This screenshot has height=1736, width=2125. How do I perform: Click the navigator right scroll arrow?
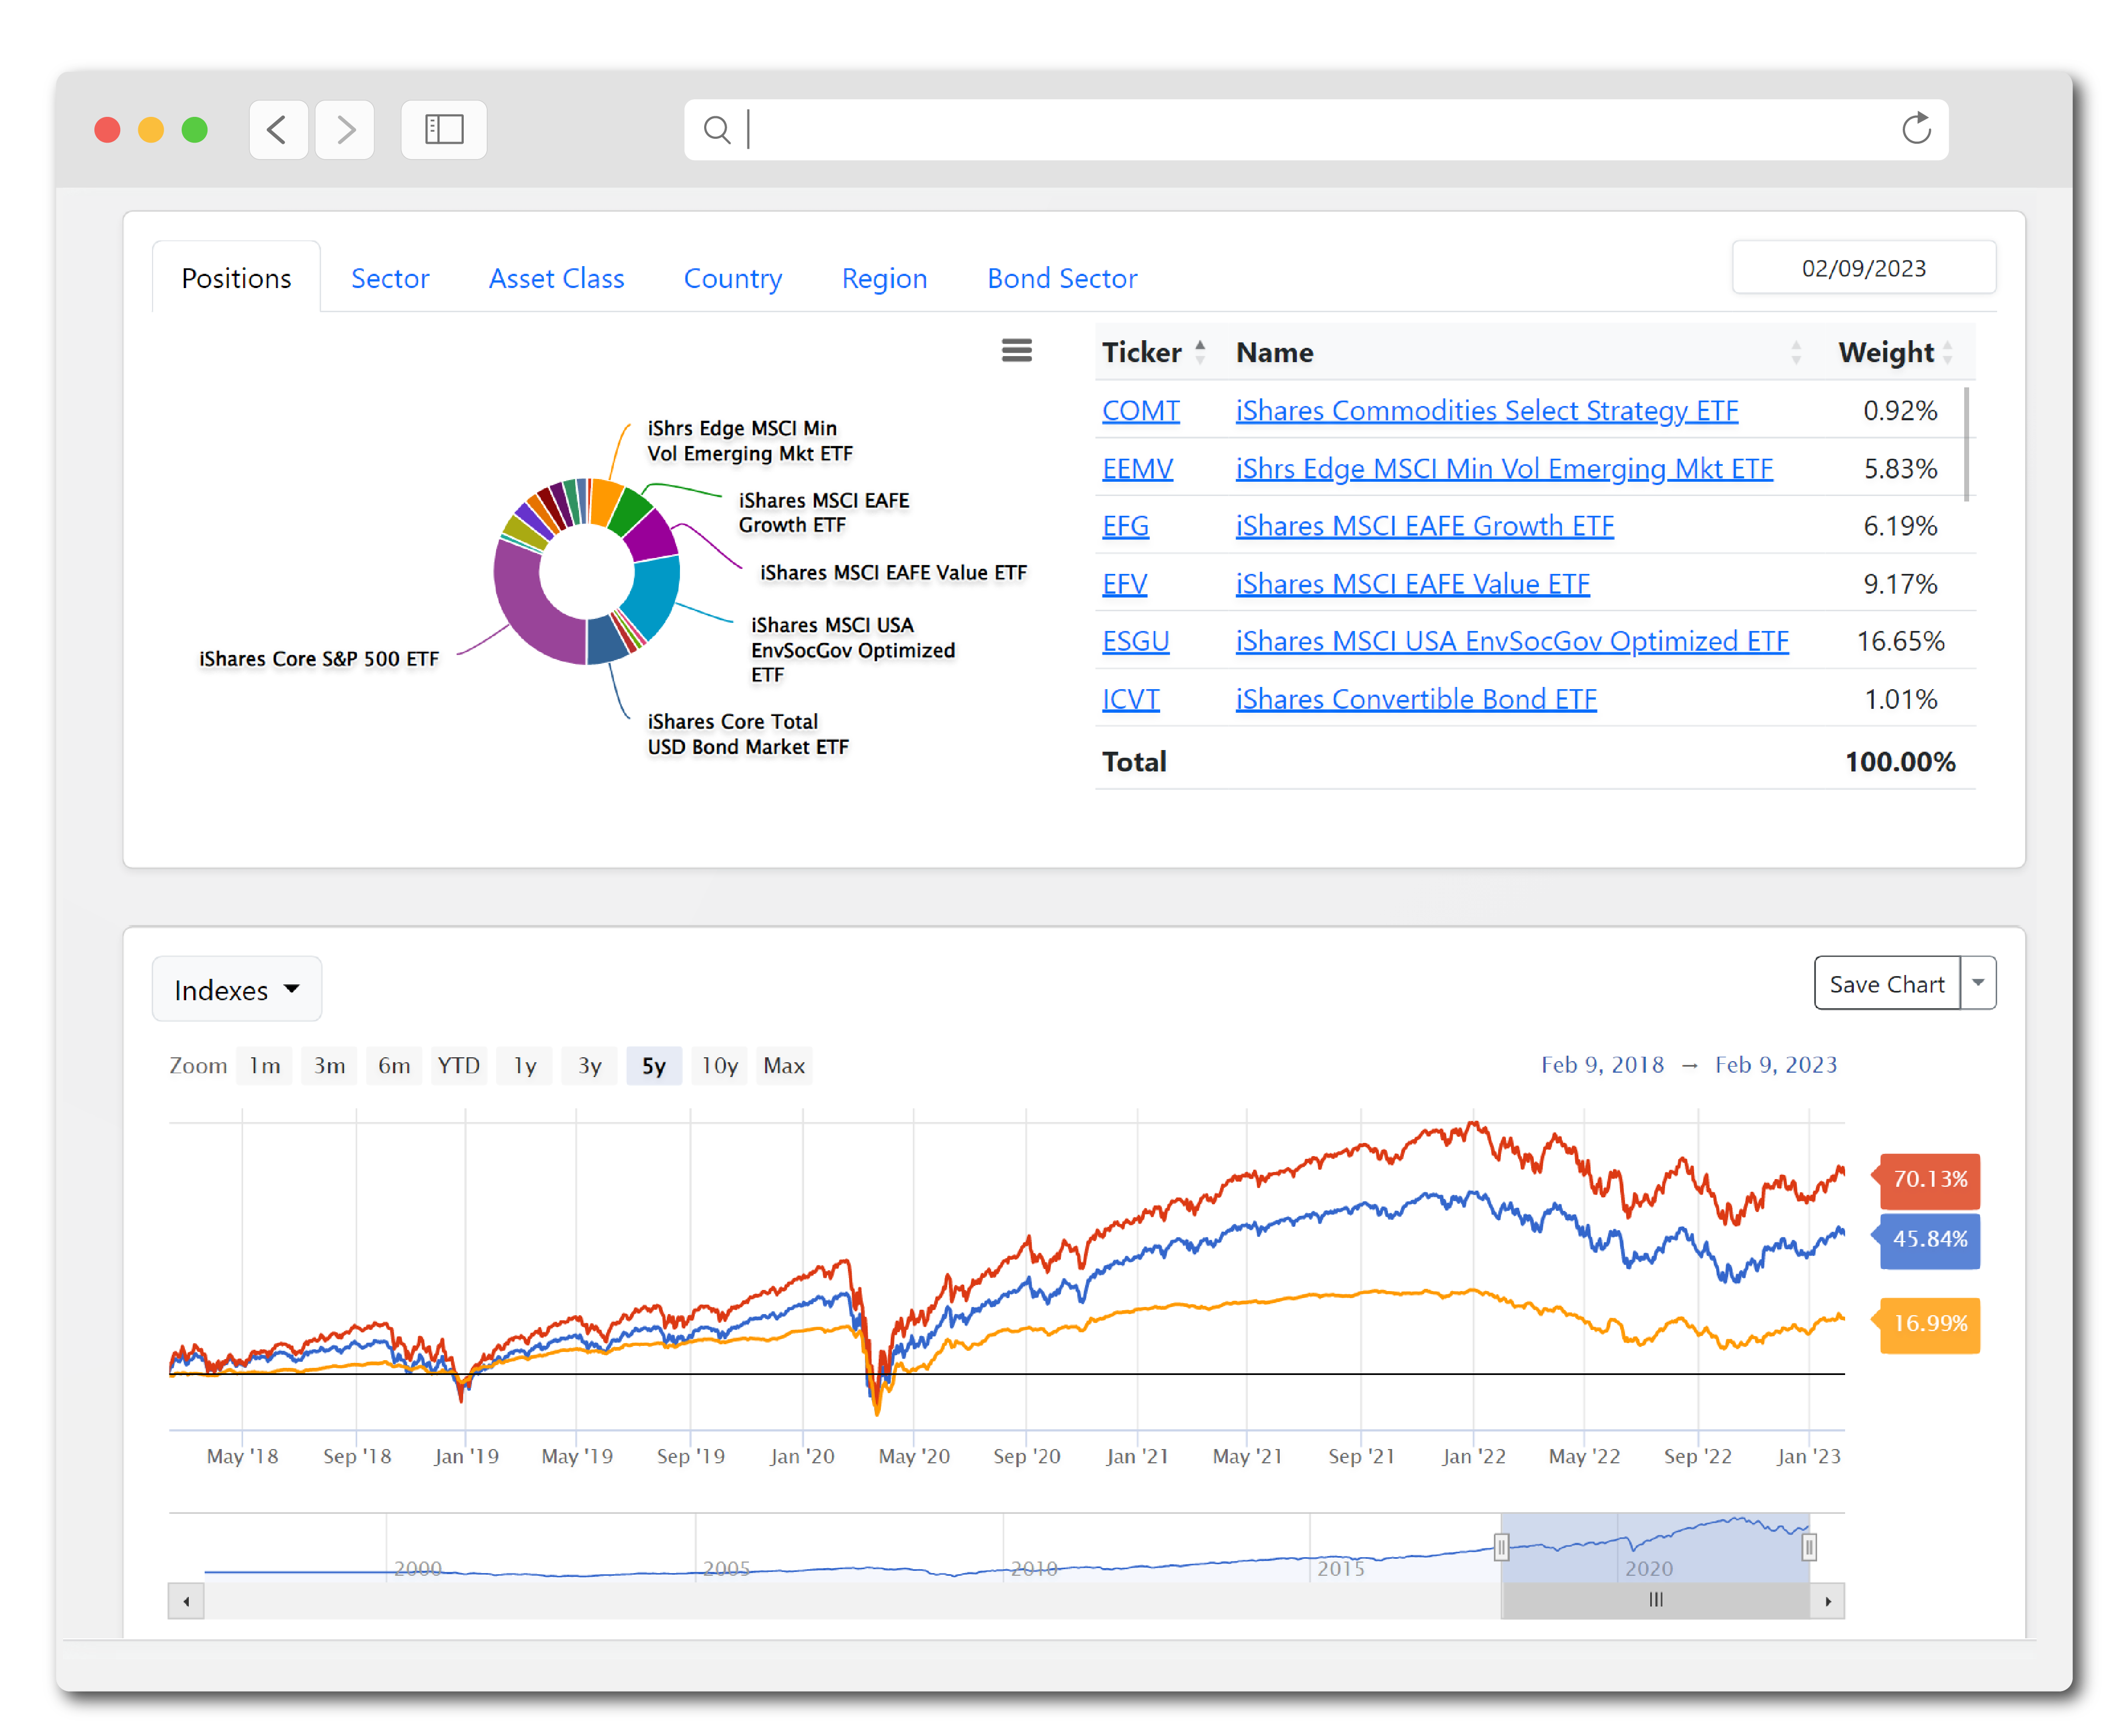[1827, 1601]
